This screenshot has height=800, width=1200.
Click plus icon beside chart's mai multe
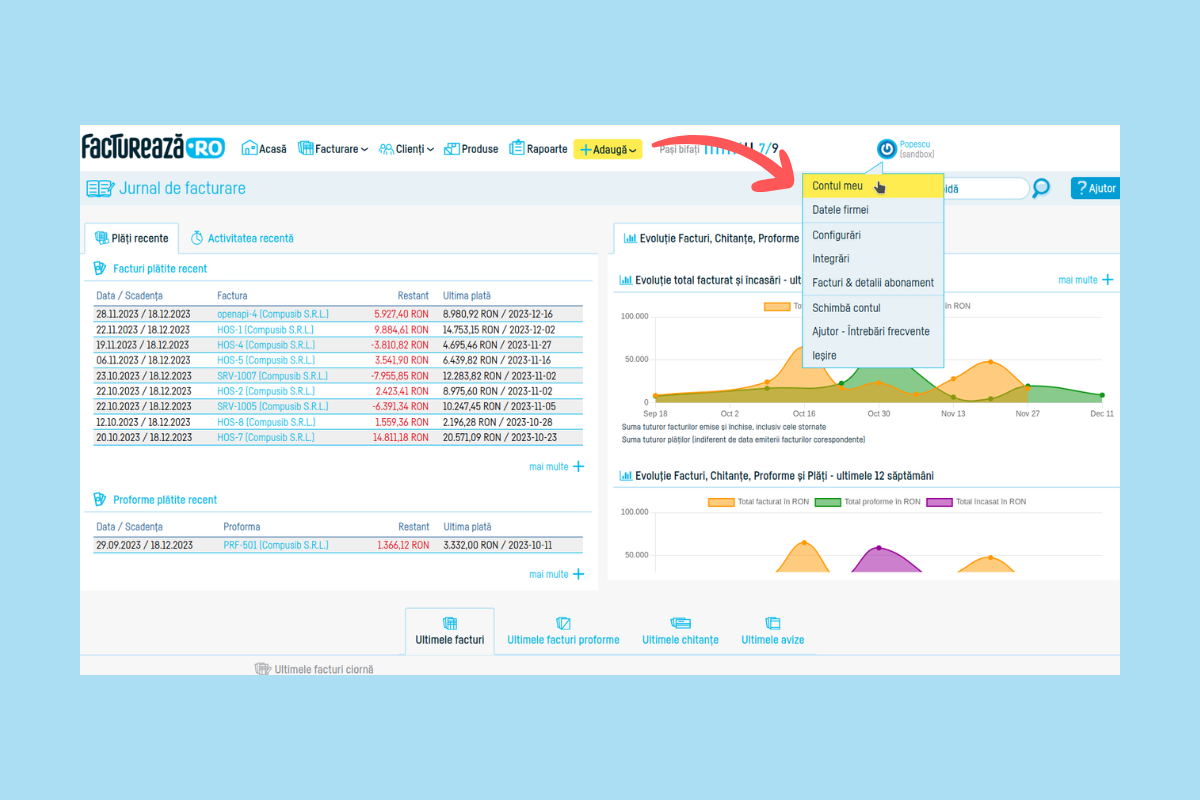pyautogui.click(x=1107, y=280)
